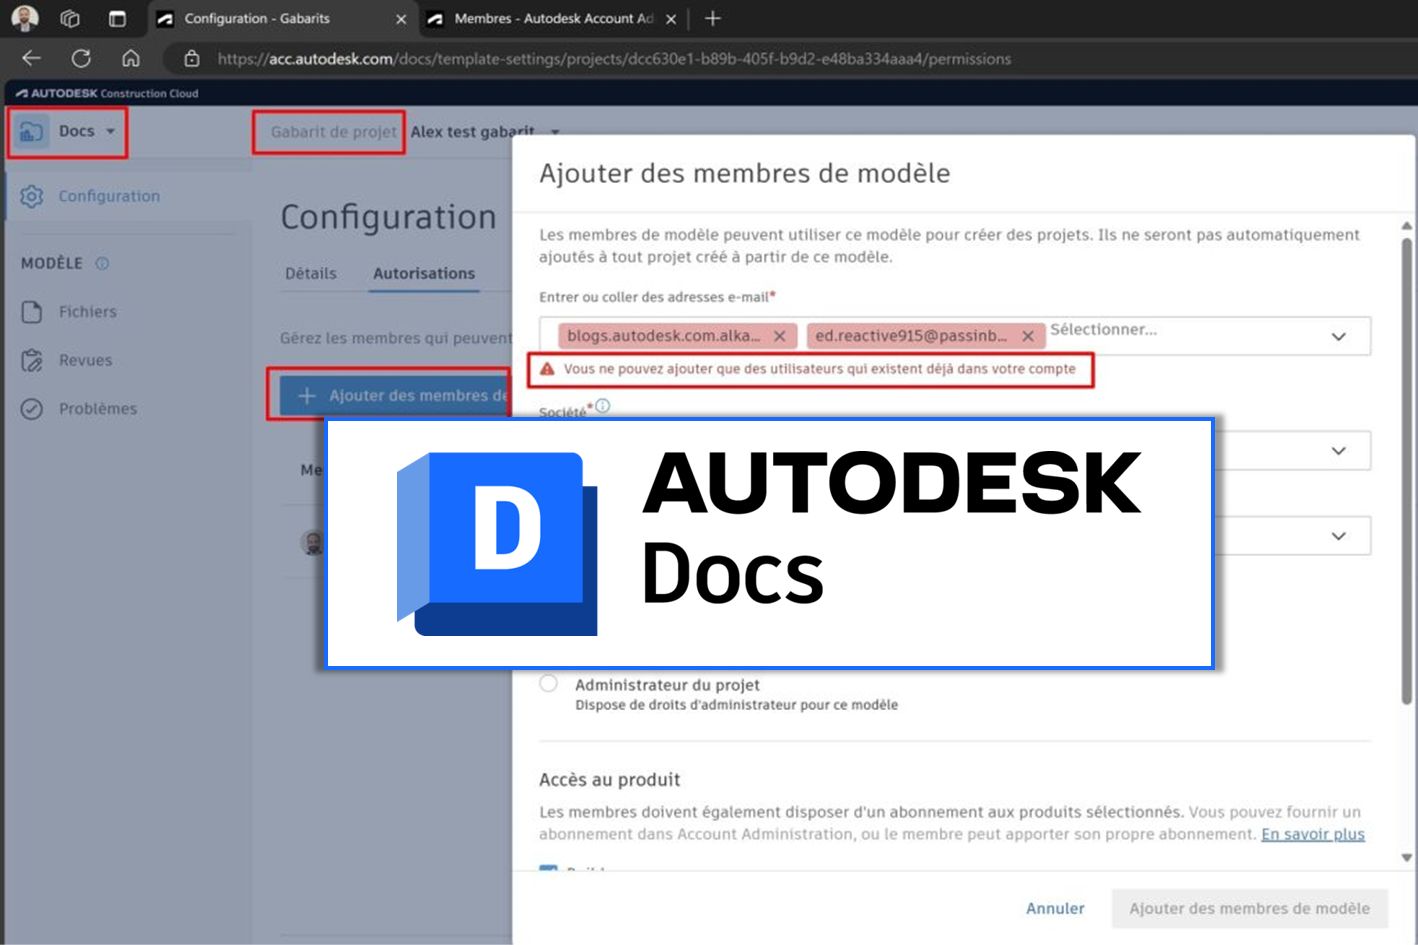The height and width of the screenshot is (945, 1418).
Task: Click the info tooltip icon beside Société
Action: point(604,405)
